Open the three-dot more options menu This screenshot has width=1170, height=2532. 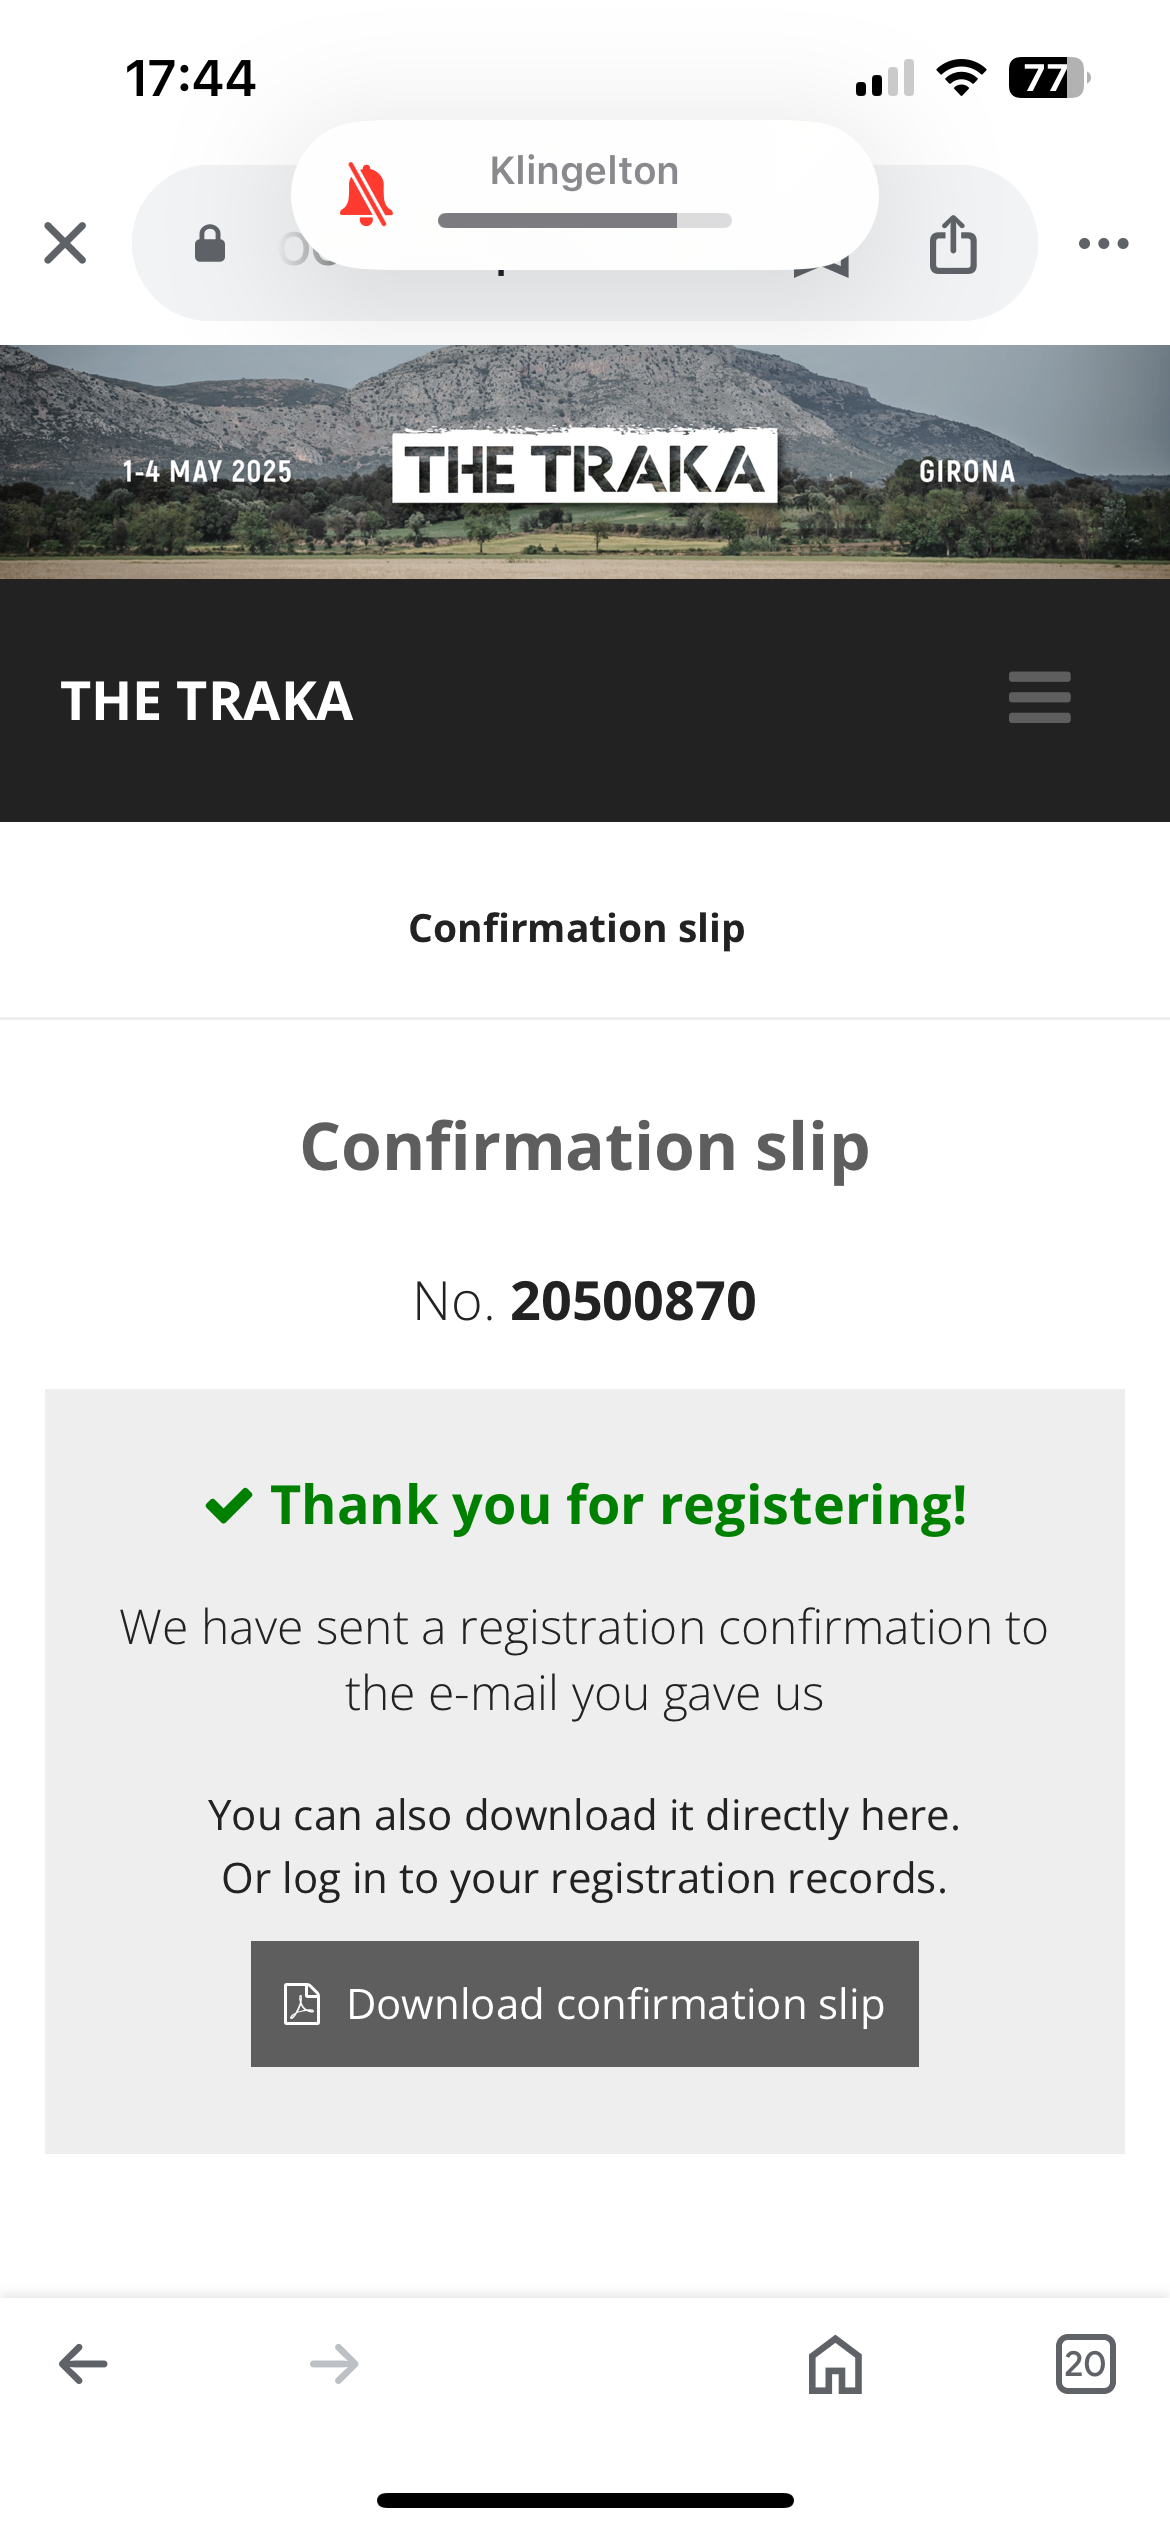pos(1103,243)
